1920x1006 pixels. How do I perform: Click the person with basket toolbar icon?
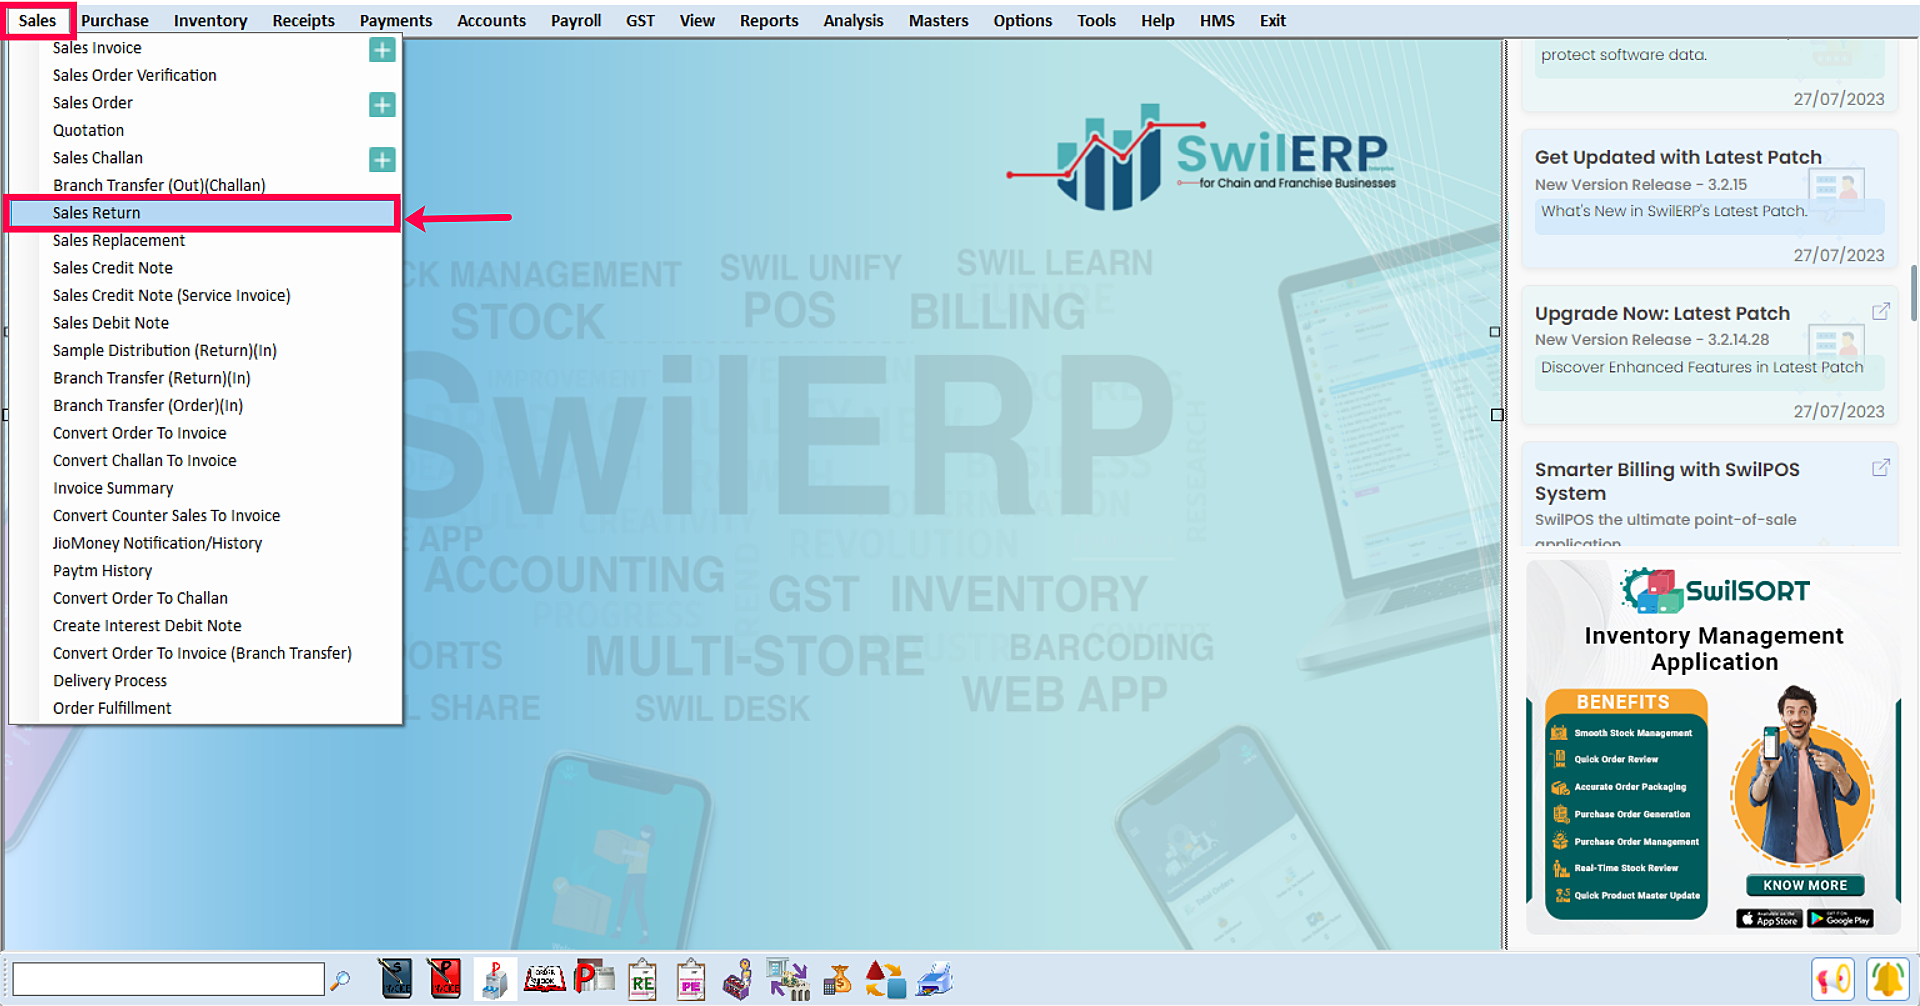(x=738, y=979)
